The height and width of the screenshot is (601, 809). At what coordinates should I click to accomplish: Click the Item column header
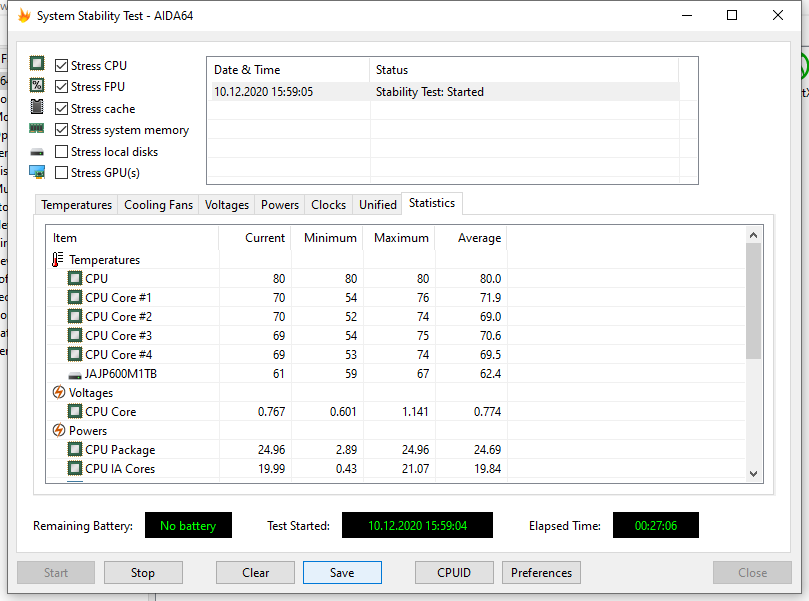coord(133,238)
